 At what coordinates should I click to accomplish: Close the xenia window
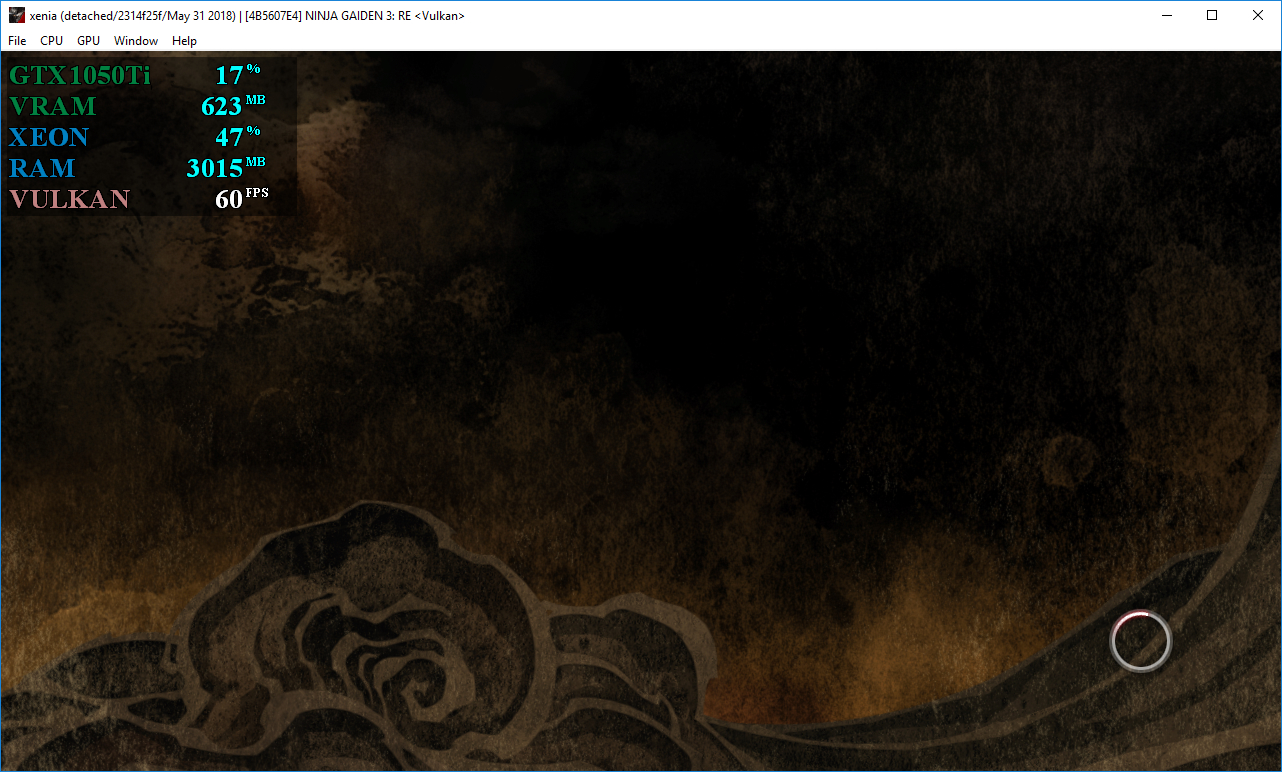(x=1258, y=15)
